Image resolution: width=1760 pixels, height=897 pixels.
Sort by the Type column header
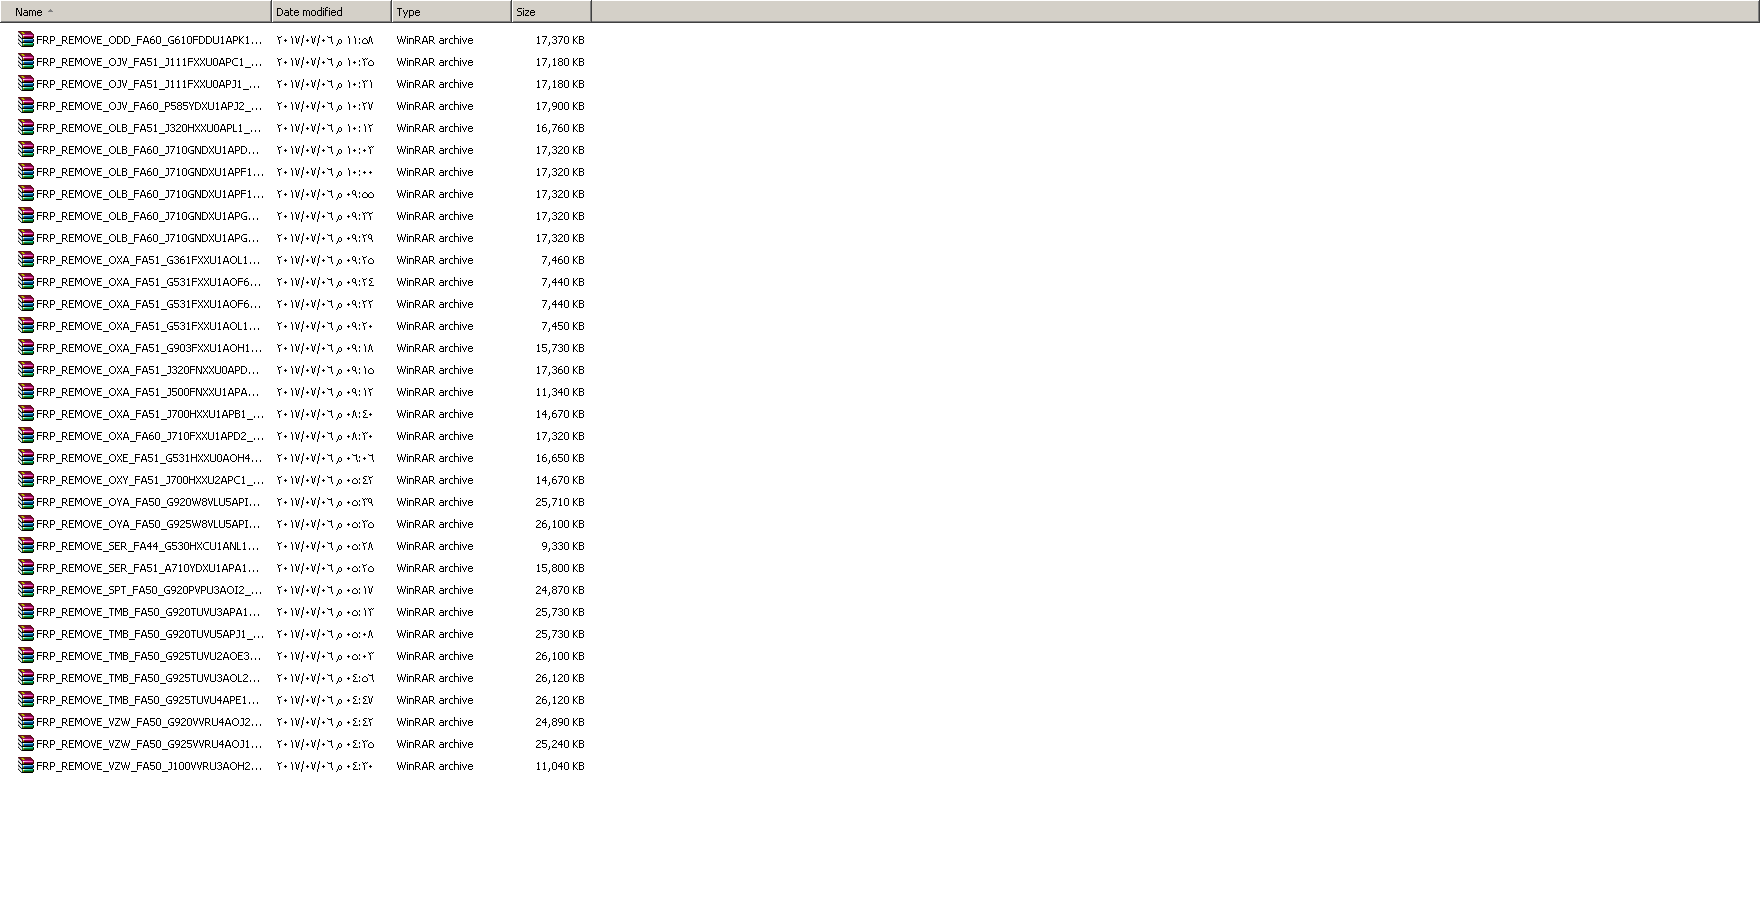[x=451, y=12]
